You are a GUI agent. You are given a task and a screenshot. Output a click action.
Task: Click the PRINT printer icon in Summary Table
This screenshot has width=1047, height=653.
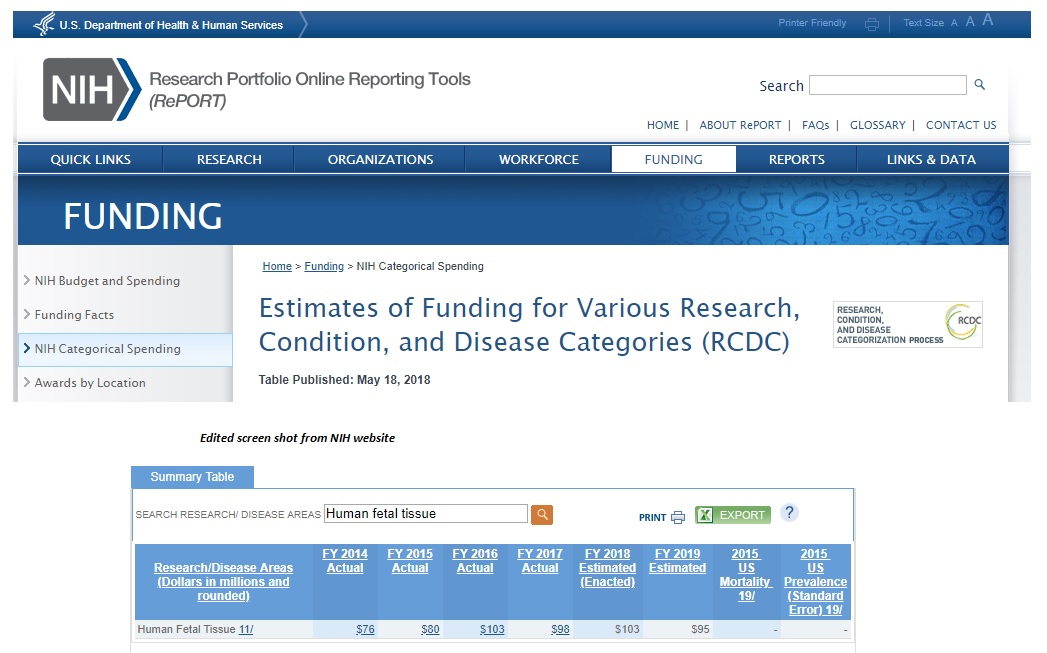coord(678,517)
